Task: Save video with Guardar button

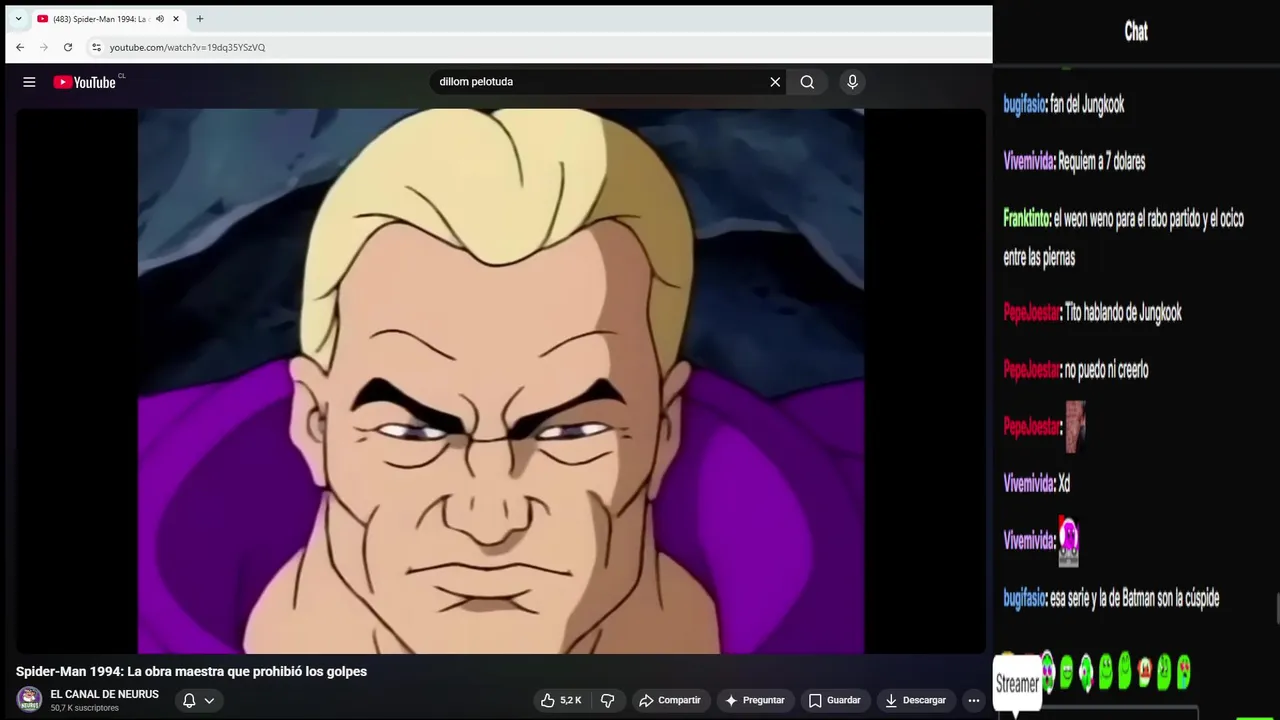Action: point(835,700)
